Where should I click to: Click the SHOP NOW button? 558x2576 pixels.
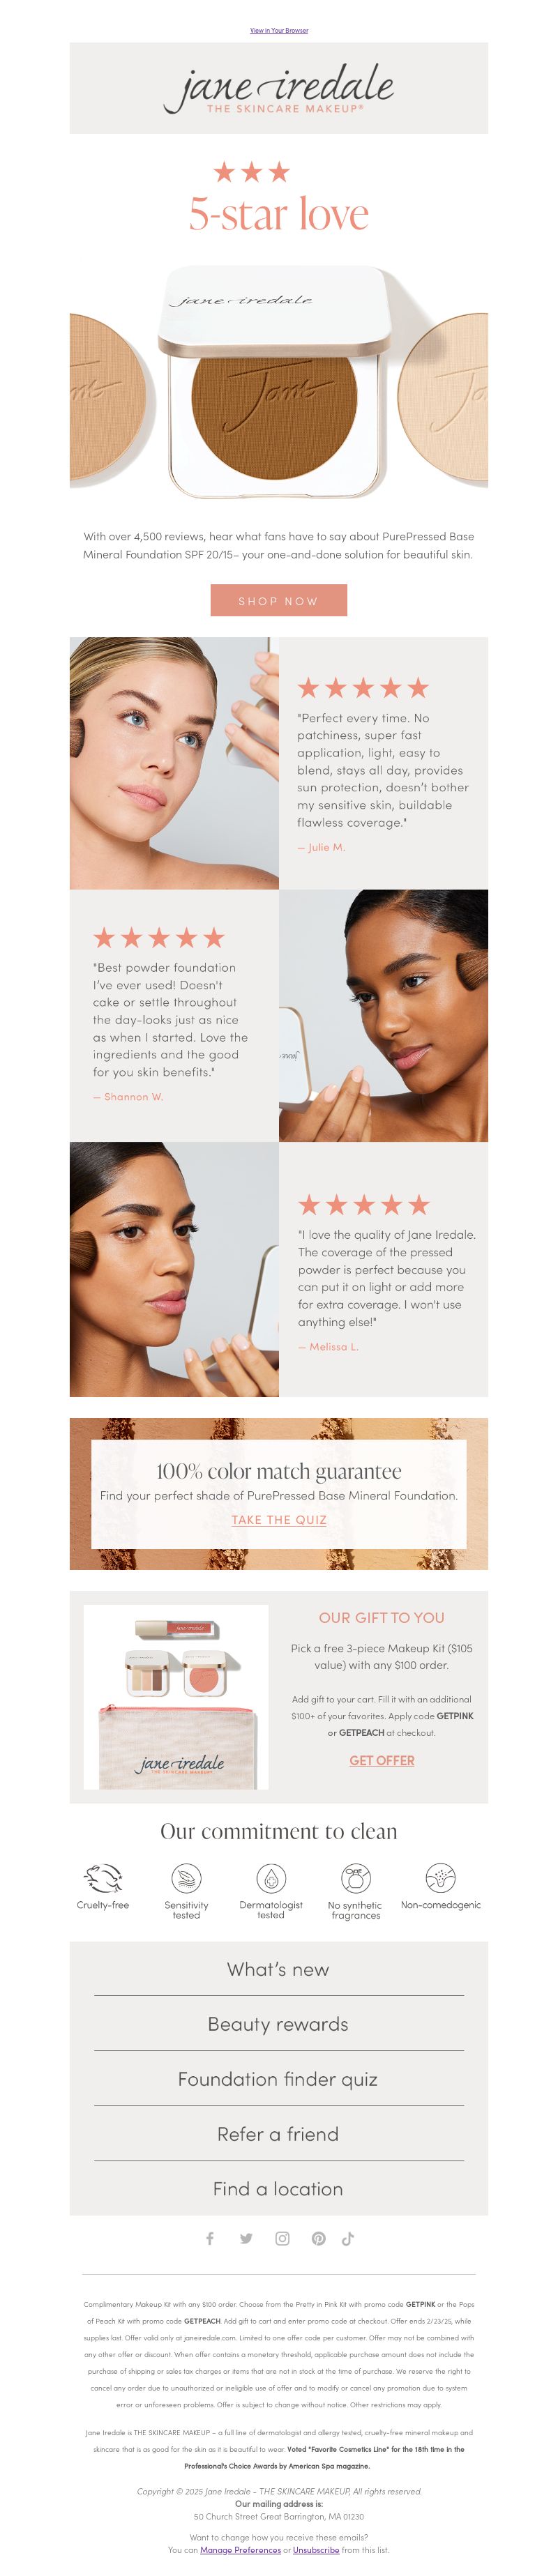point(279,601)
